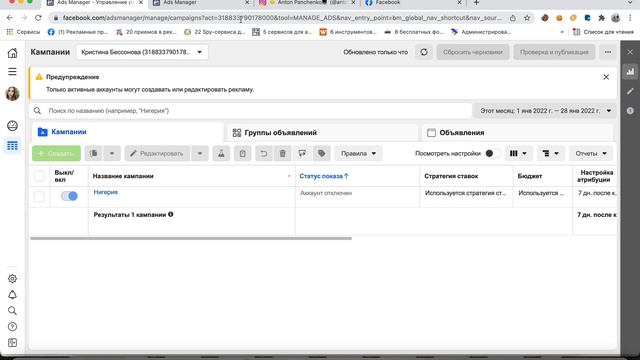The height and width of the screenshot is (360, 640).
Task: Click the Редактировать button
Action: 157,153
